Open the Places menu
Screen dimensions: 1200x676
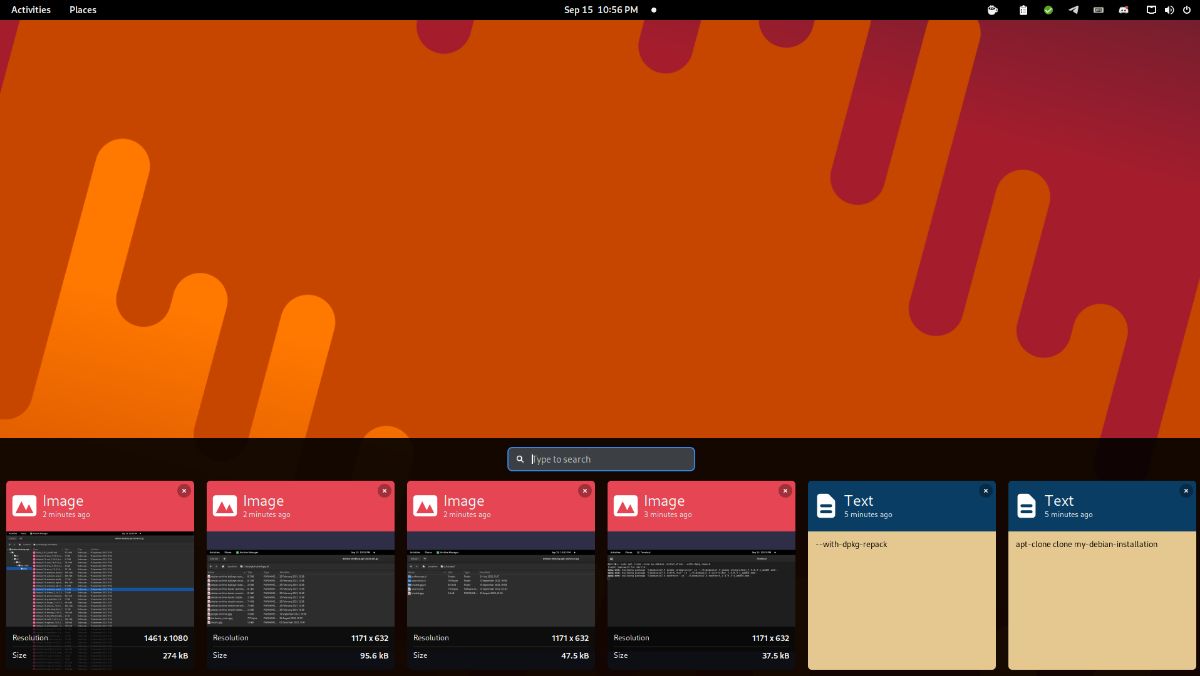pyautogui.click(x=82, y=10)
